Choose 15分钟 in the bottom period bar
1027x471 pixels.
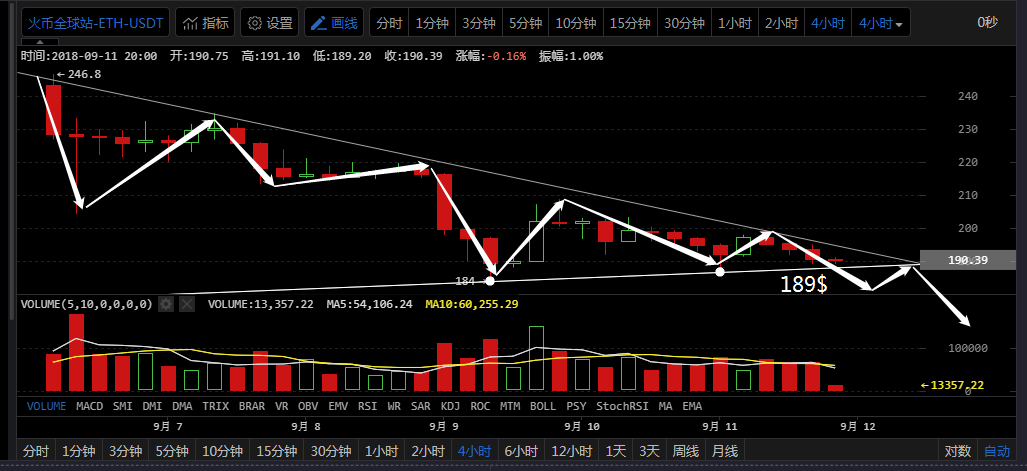click(276, 451)
